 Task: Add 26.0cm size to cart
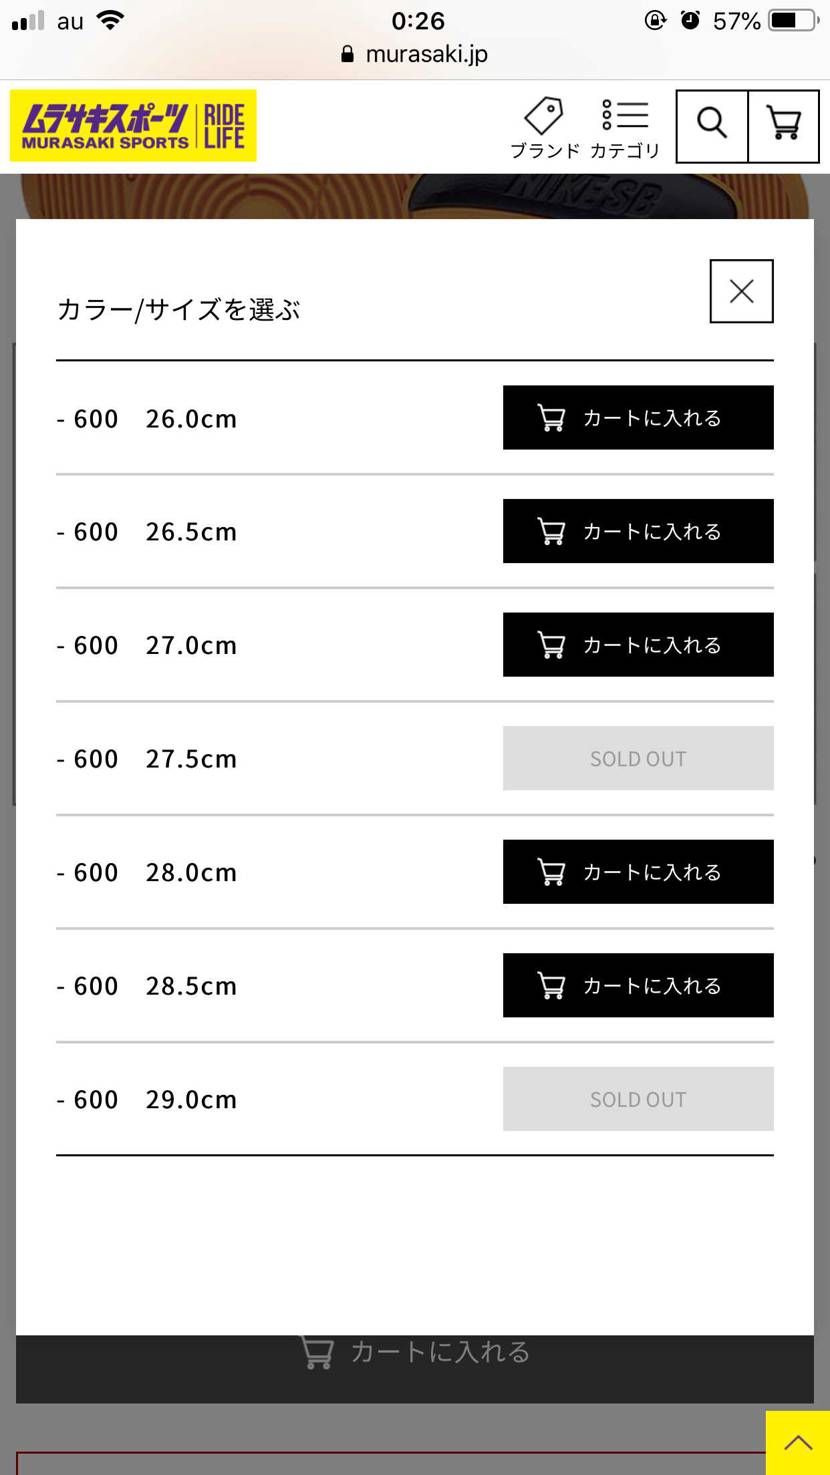tap(638, 418)
